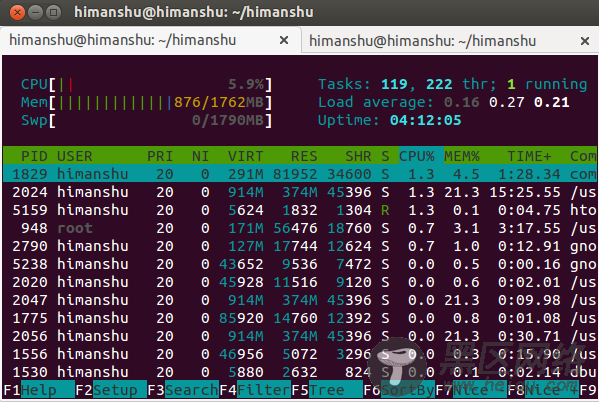Click the 876/1762MB memory value
The height and width of the screenshot is (402, 599).
click(x=219, y=102)
